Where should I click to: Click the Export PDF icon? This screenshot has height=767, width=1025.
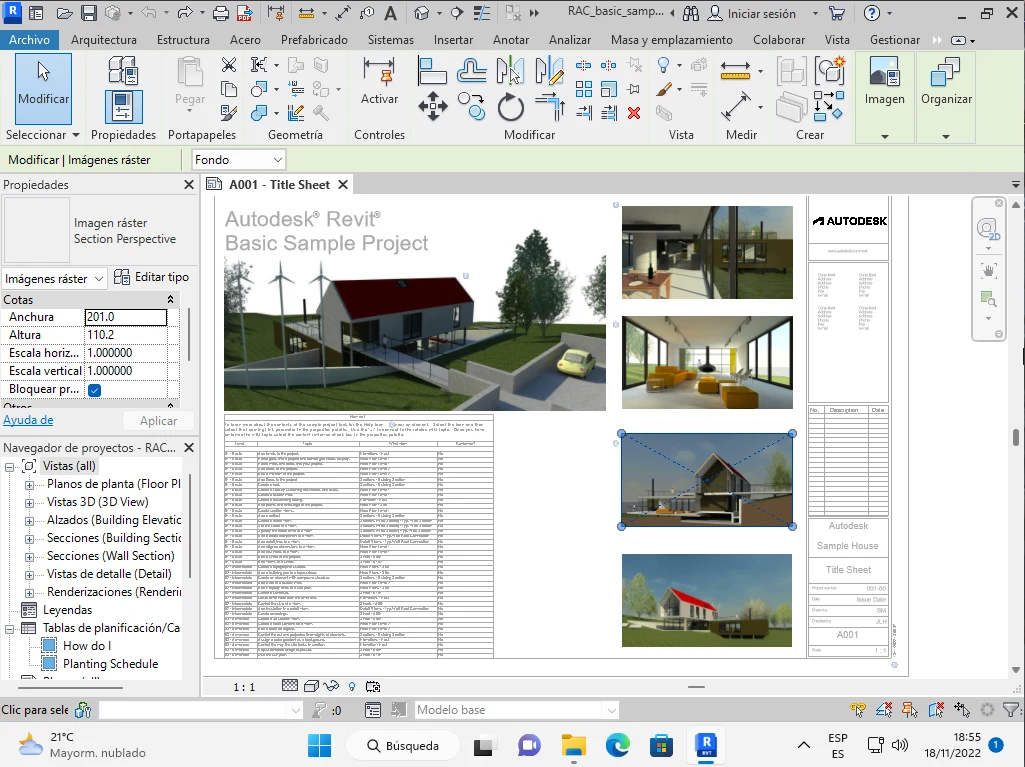coord(245,13)
